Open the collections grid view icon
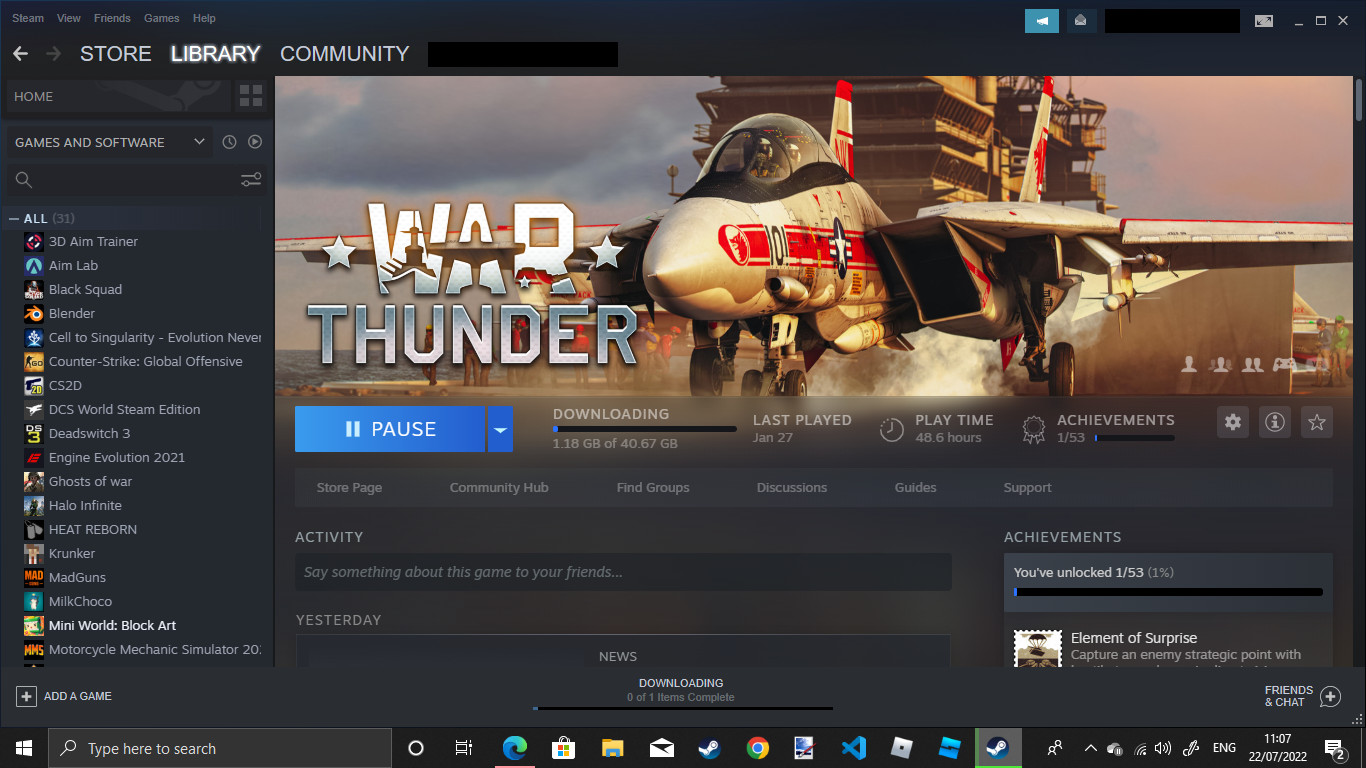The image size is (1366, 768). pos(251,97)
